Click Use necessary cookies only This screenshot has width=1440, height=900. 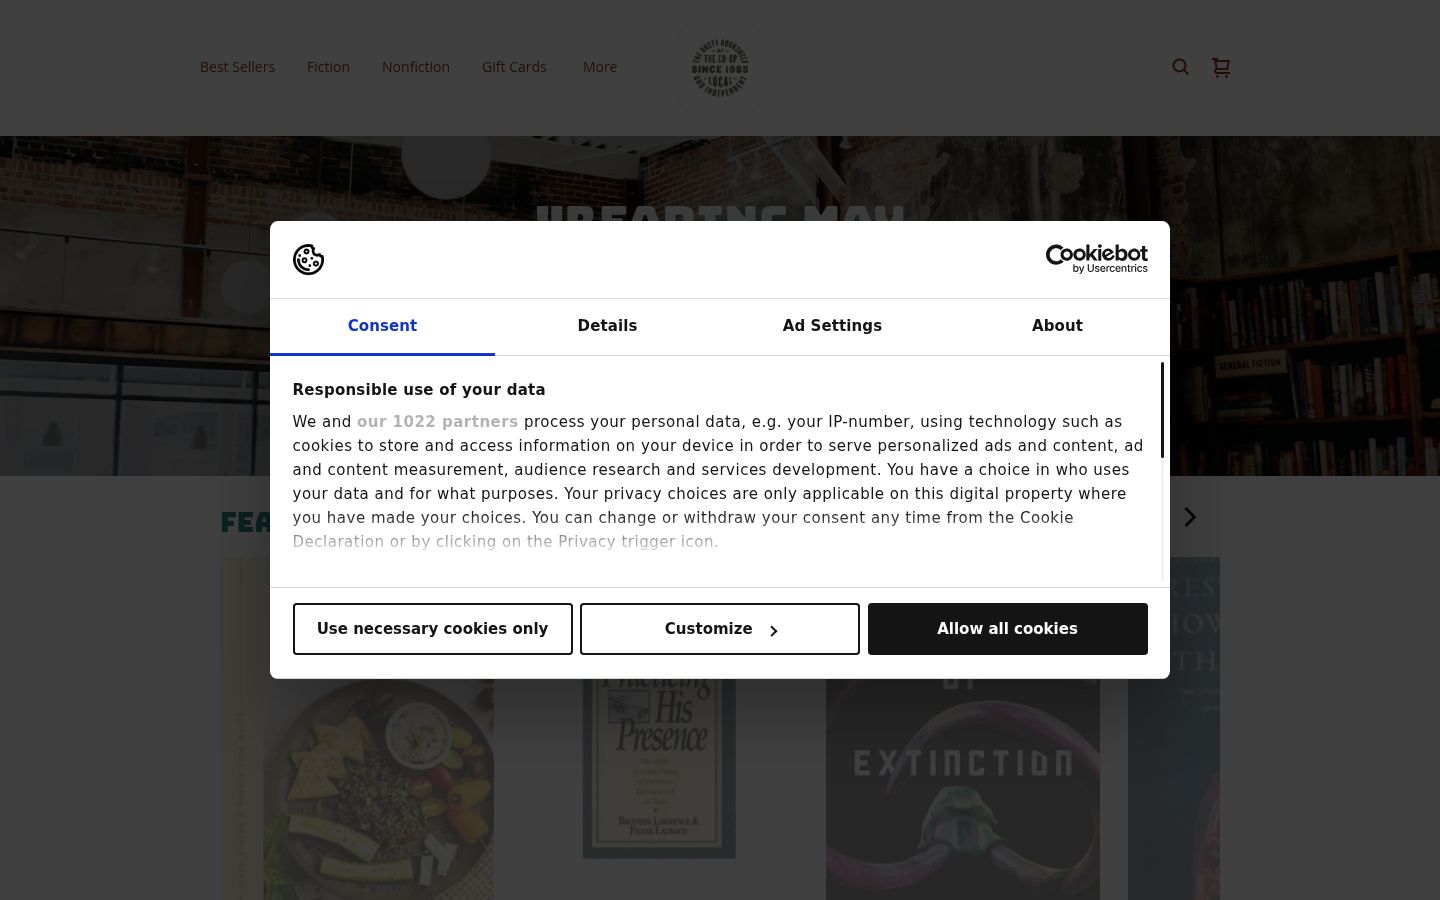[433, 629]
